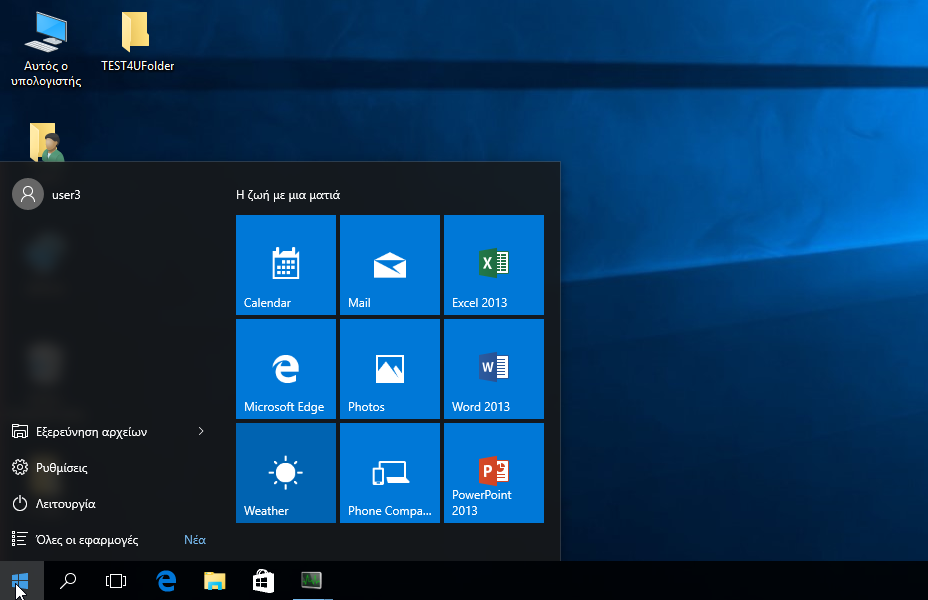The image size is (928, 600).
Task: Open the Photos tile
Action: [390, 369]
